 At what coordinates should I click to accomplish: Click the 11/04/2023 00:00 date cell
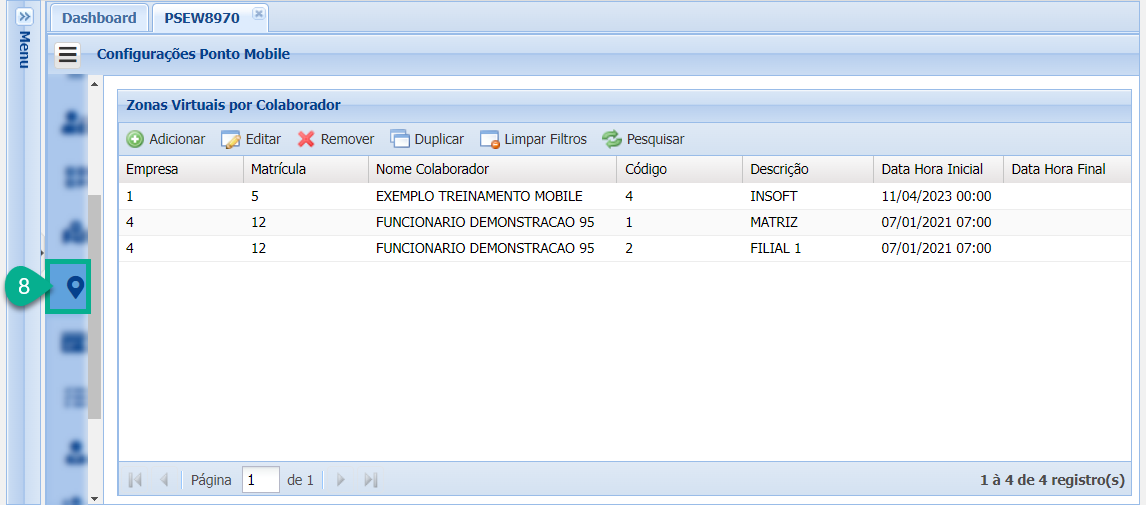click(938, 196)
